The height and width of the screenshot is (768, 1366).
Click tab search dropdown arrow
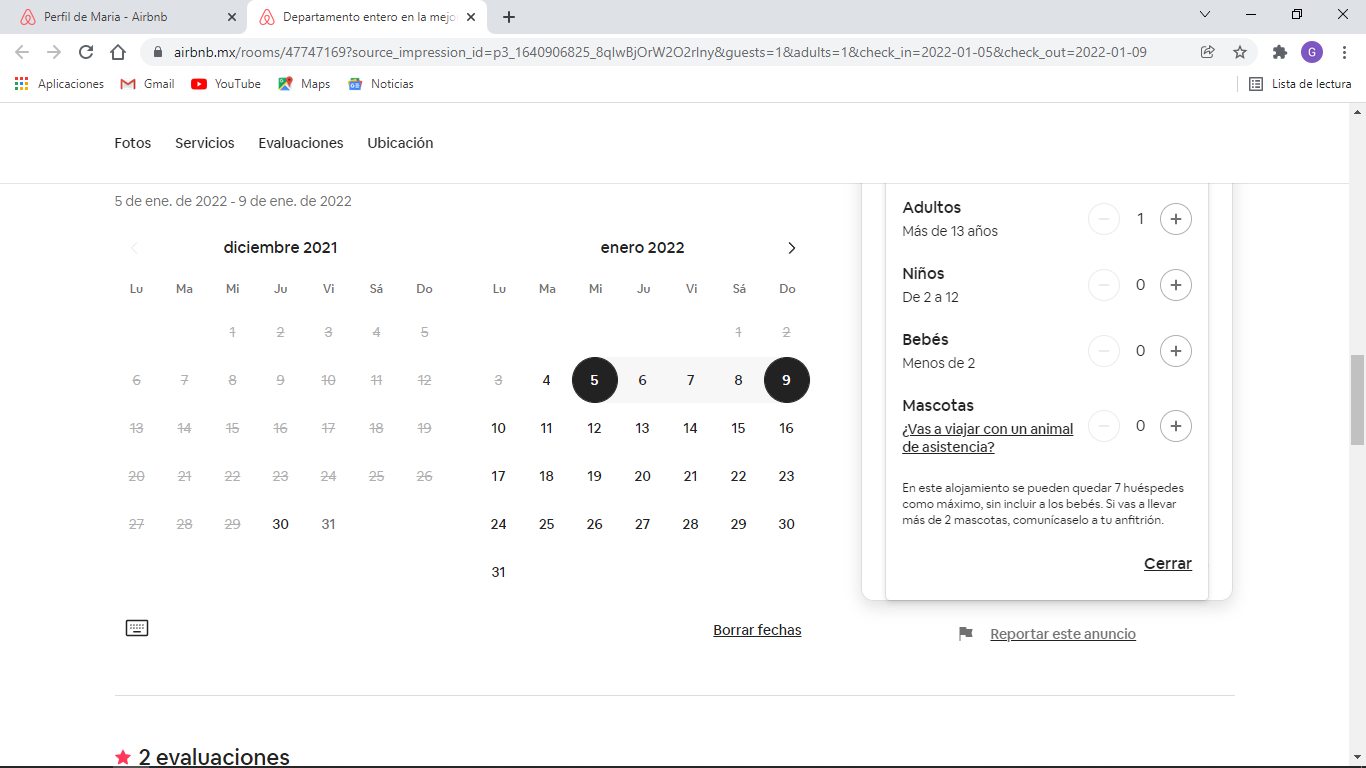[x=1204, y=15]
